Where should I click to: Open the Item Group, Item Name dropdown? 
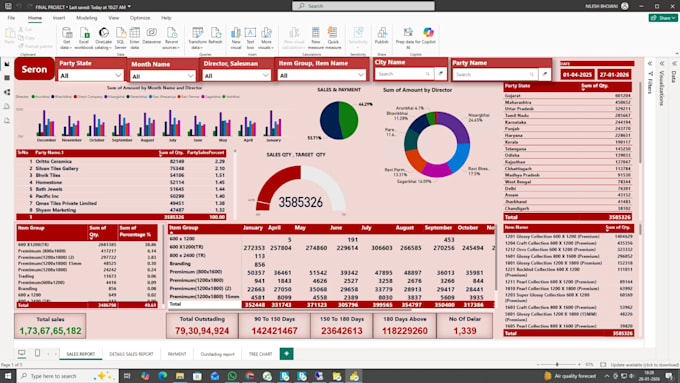(x=360, y=75)
